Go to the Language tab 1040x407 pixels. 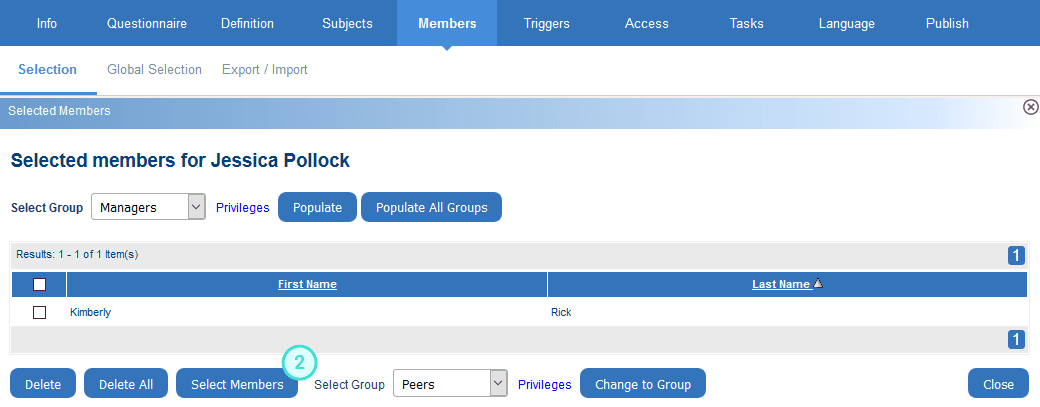click(846, 23)
